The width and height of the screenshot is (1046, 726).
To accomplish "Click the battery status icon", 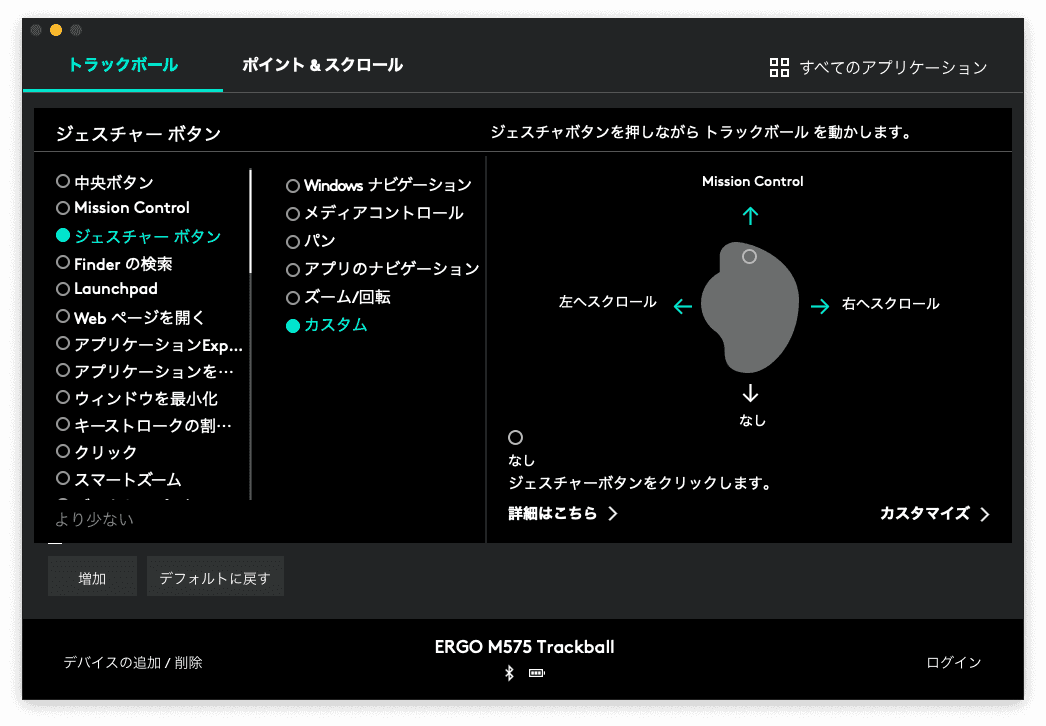I will coord(538,673).
